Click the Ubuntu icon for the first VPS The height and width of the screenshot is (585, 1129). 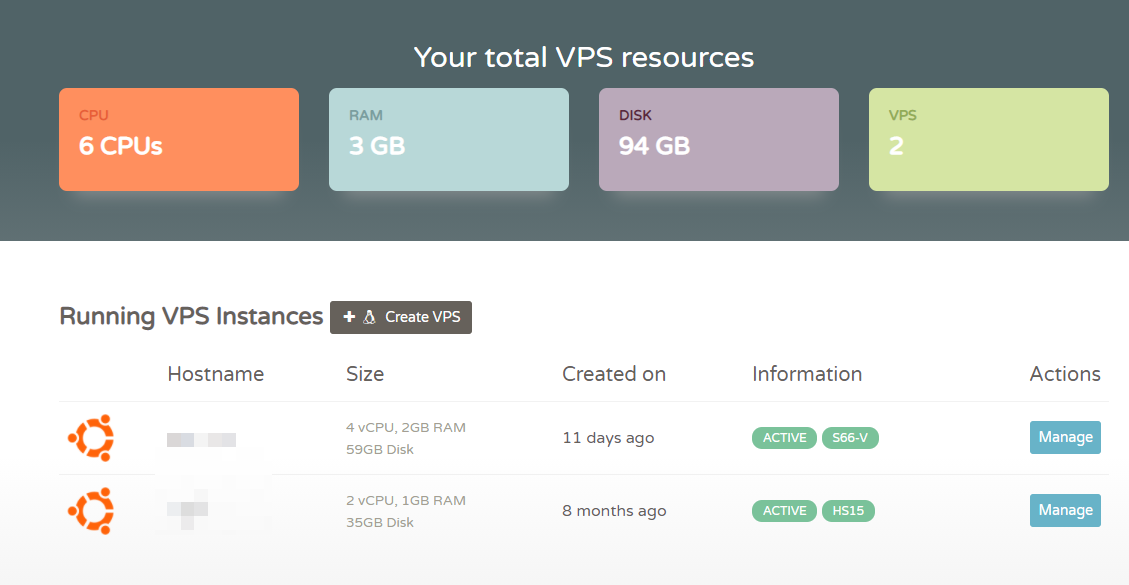(90, 438)
